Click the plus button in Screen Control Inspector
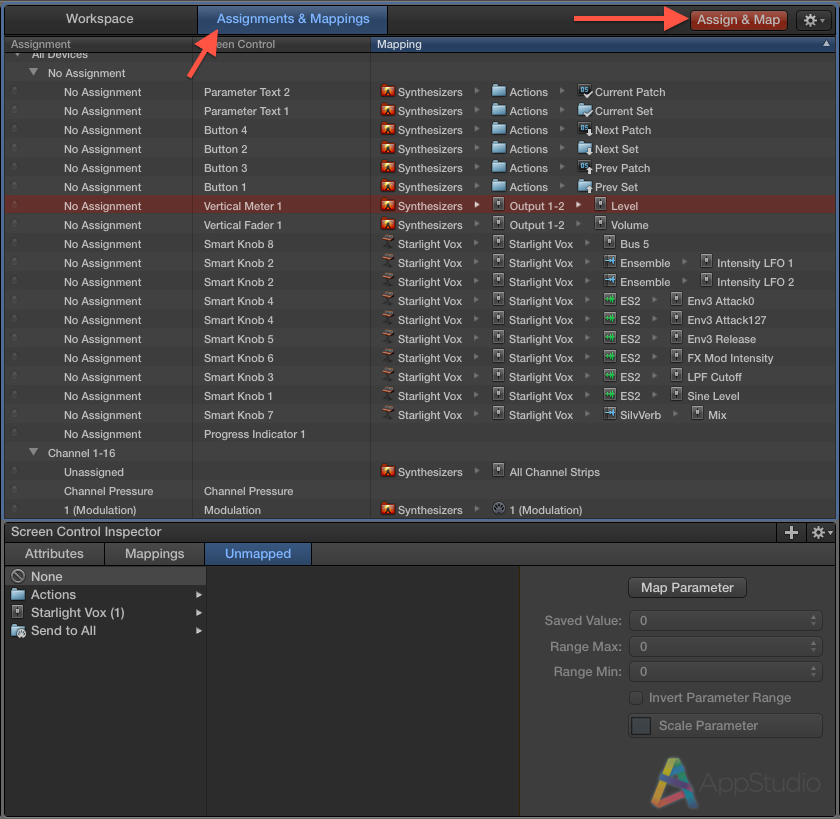This screenshot has height=819, width=840. coord(791,532)
